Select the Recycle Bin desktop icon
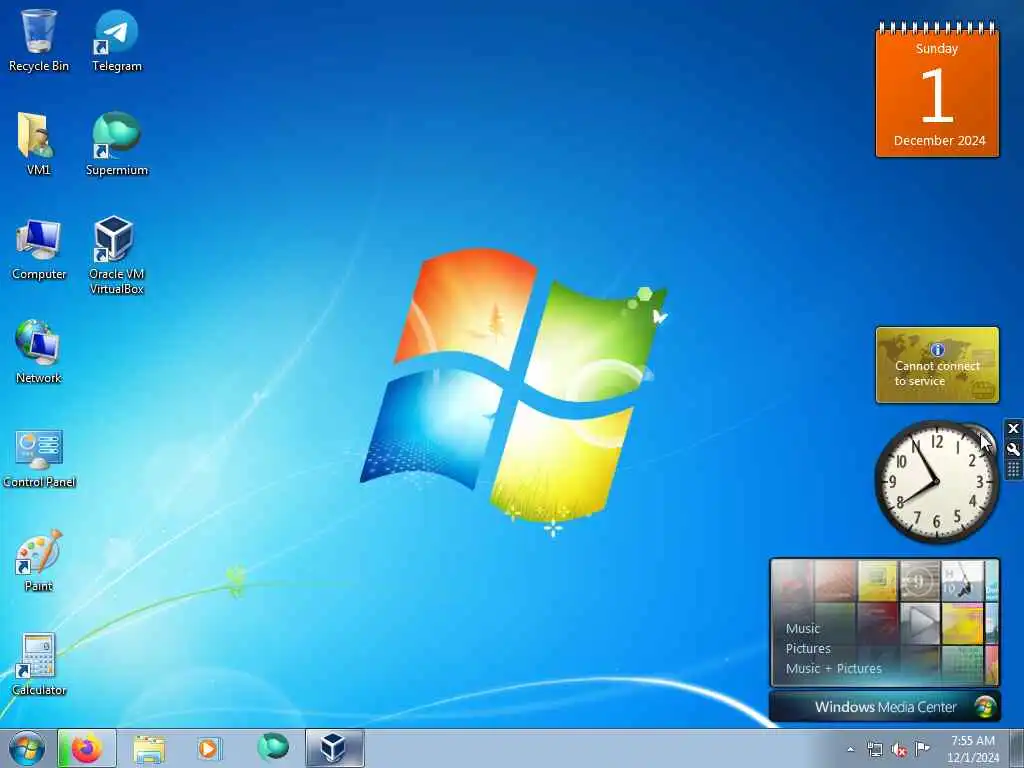This screenshot has width=1024, height=768. [x=39, y=40]
